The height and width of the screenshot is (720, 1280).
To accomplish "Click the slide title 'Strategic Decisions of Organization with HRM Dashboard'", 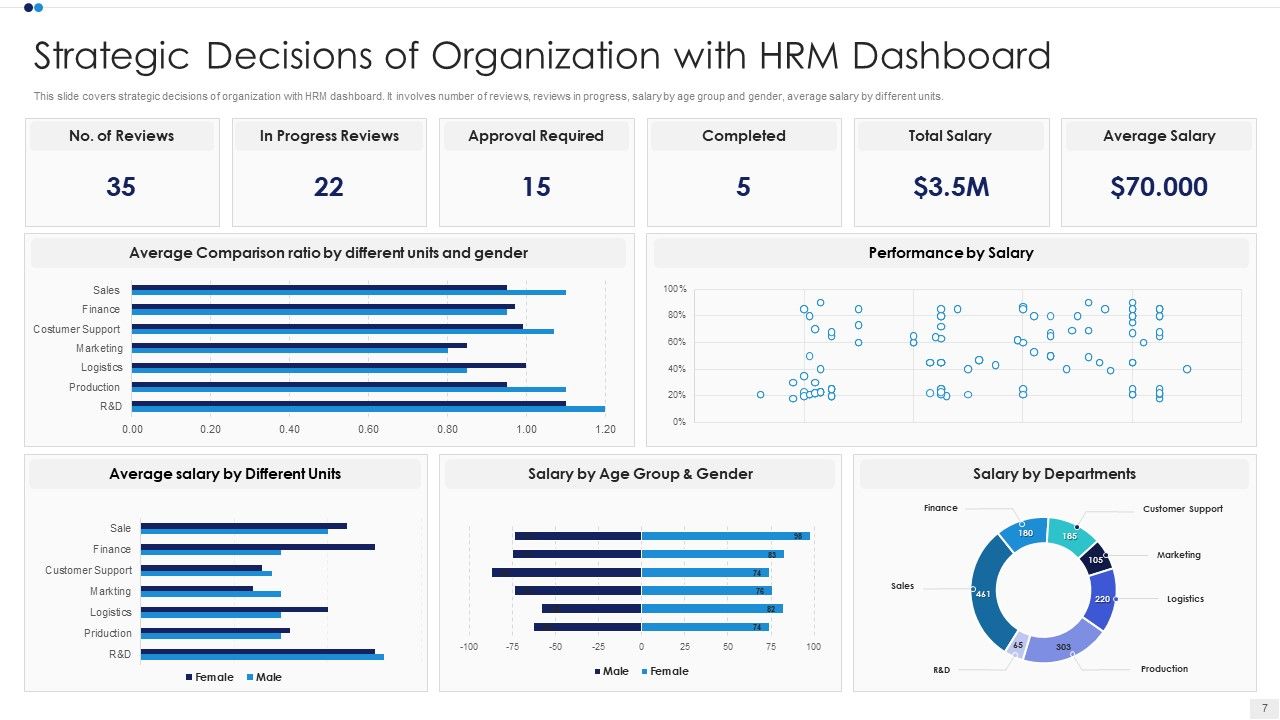I will [x=542, y=56].
